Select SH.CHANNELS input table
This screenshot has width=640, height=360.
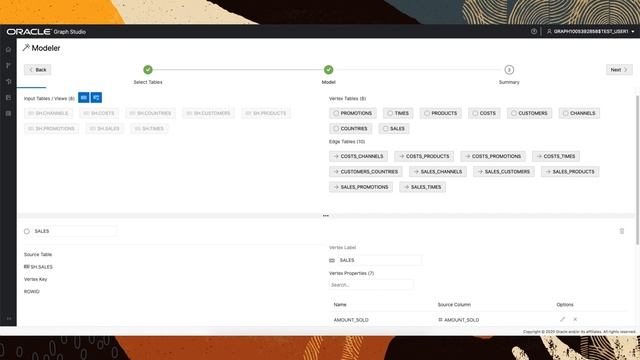(x=48, y=113)
